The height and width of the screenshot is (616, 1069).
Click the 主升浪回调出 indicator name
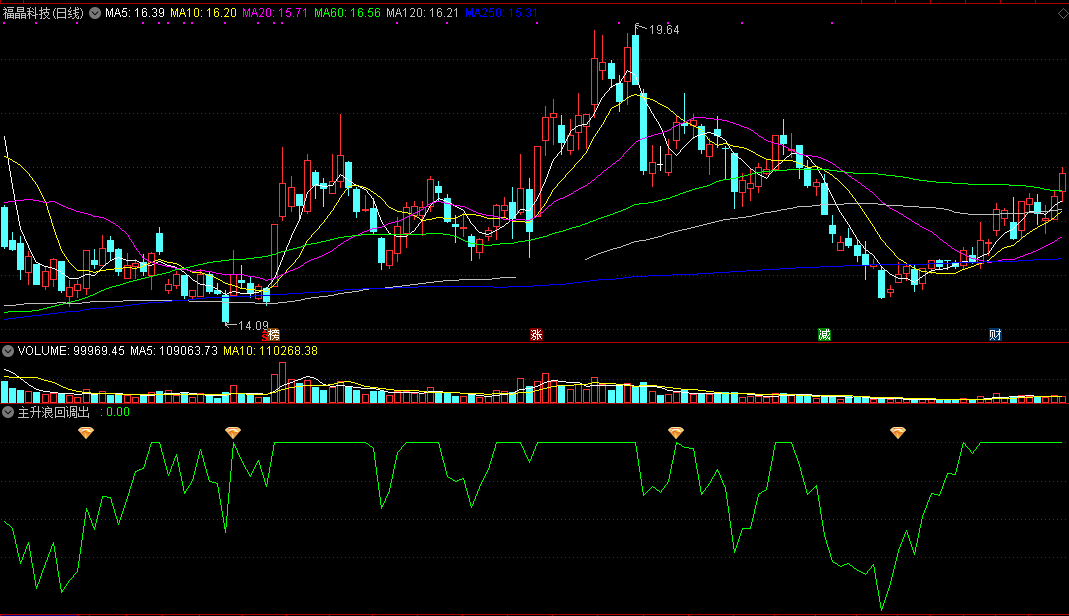pos(54,412)
